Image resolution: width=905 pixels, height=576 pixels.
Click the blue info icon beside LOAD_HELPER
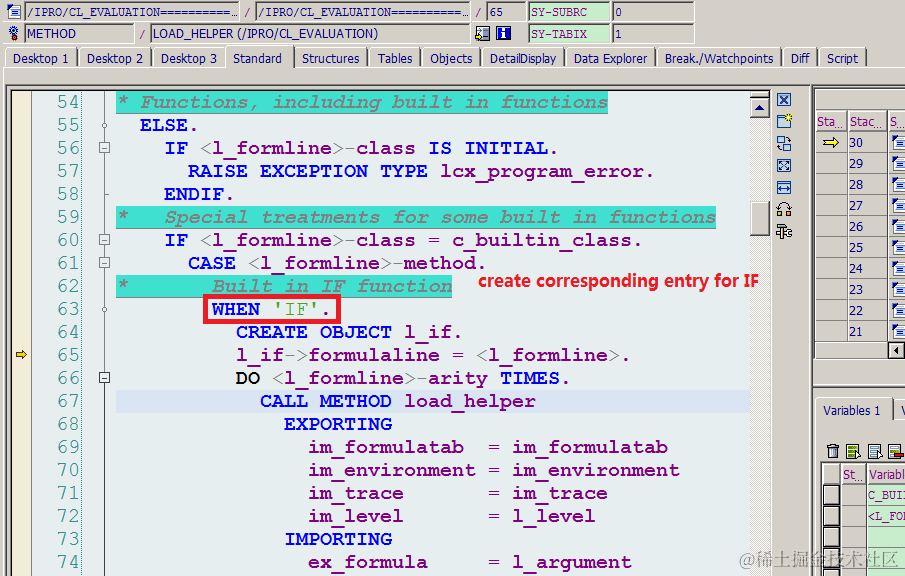503,33
